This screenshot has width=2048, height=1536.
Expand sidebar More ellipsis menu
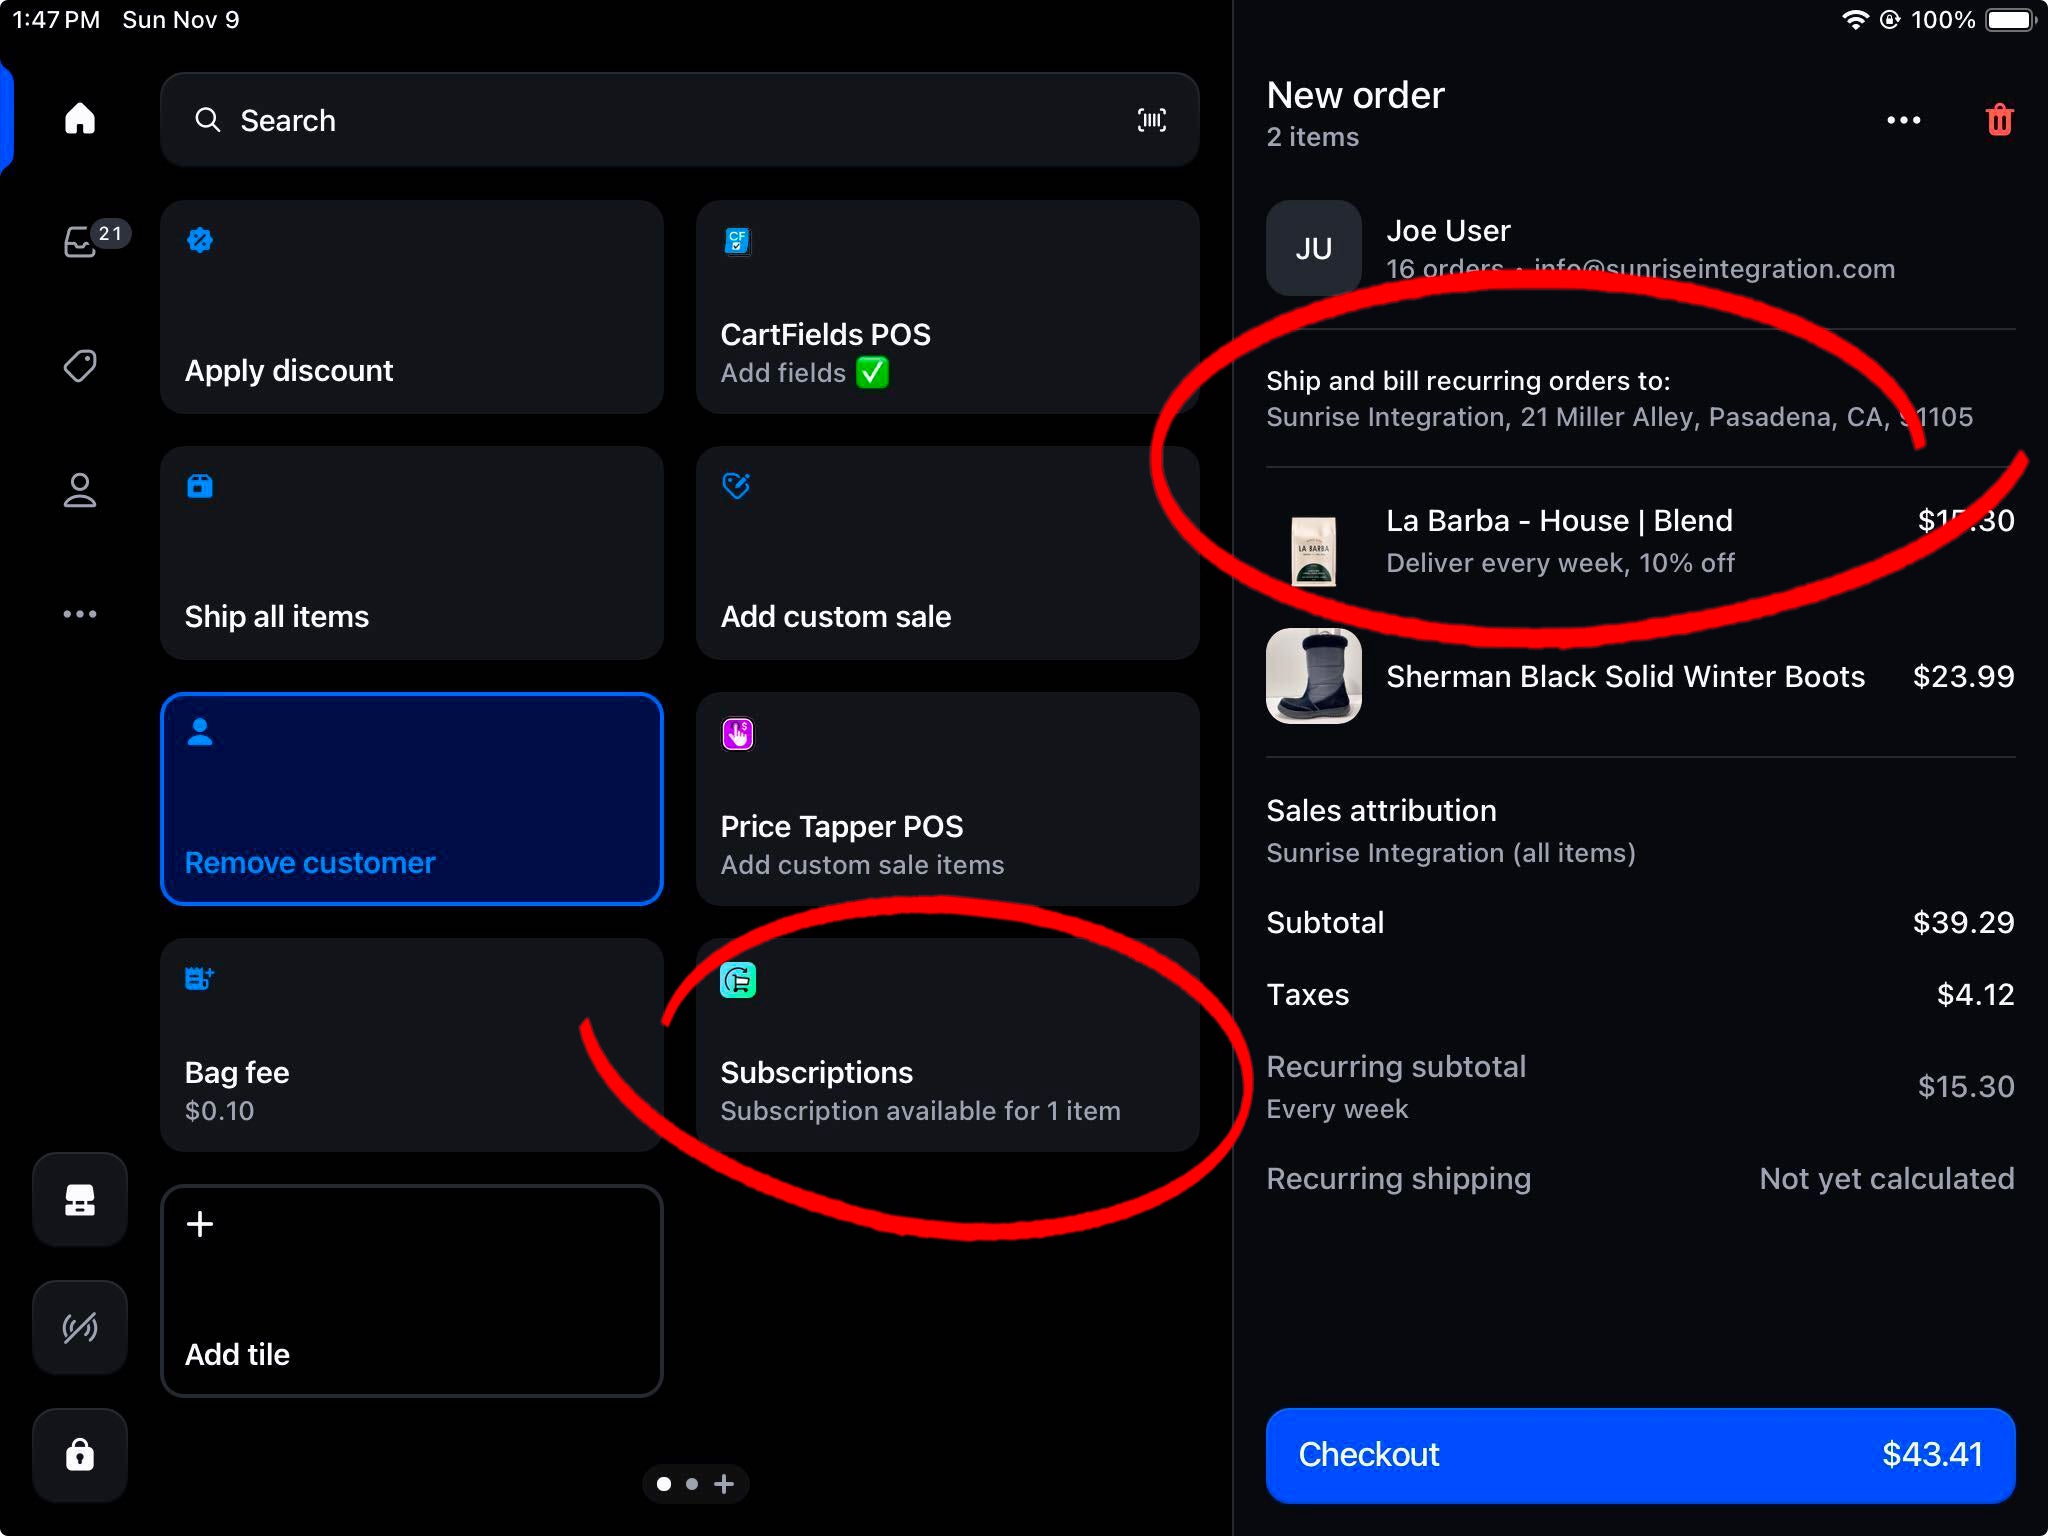pos(80,614)
